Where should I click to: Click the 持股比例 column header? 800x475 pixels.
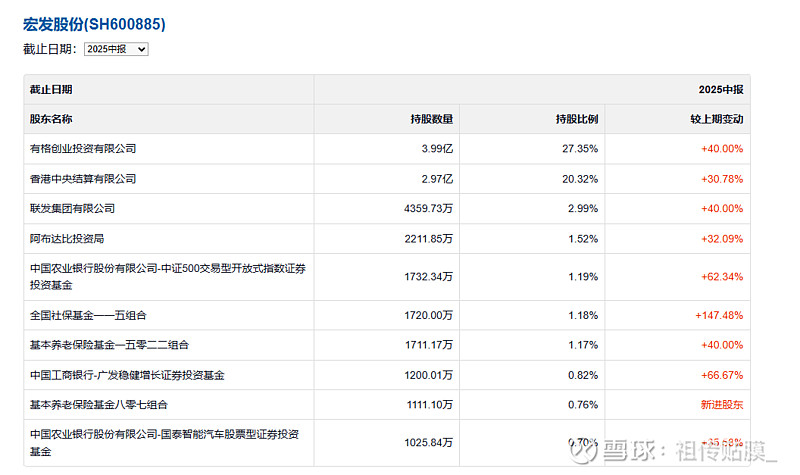[577, 119]
